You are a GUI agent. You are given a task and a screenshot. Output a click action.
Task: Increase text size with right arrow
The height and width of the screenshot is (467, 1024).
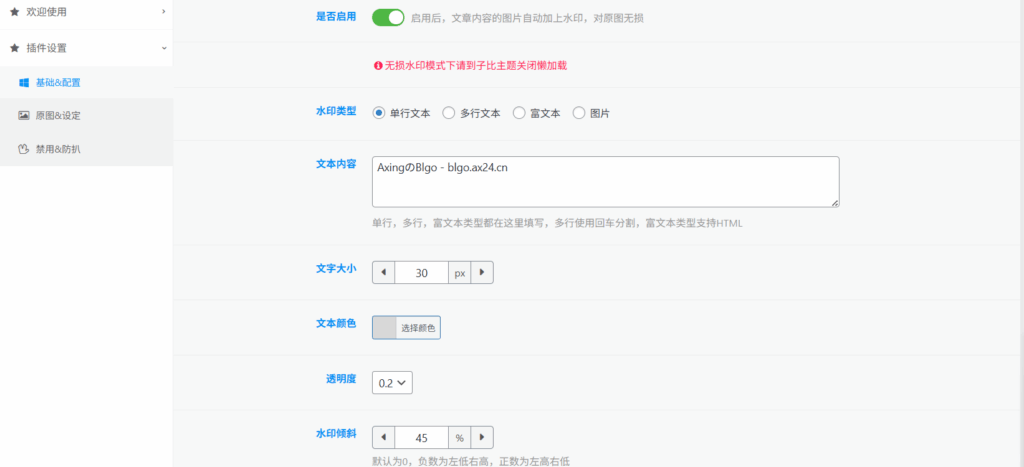pos(482,272)
